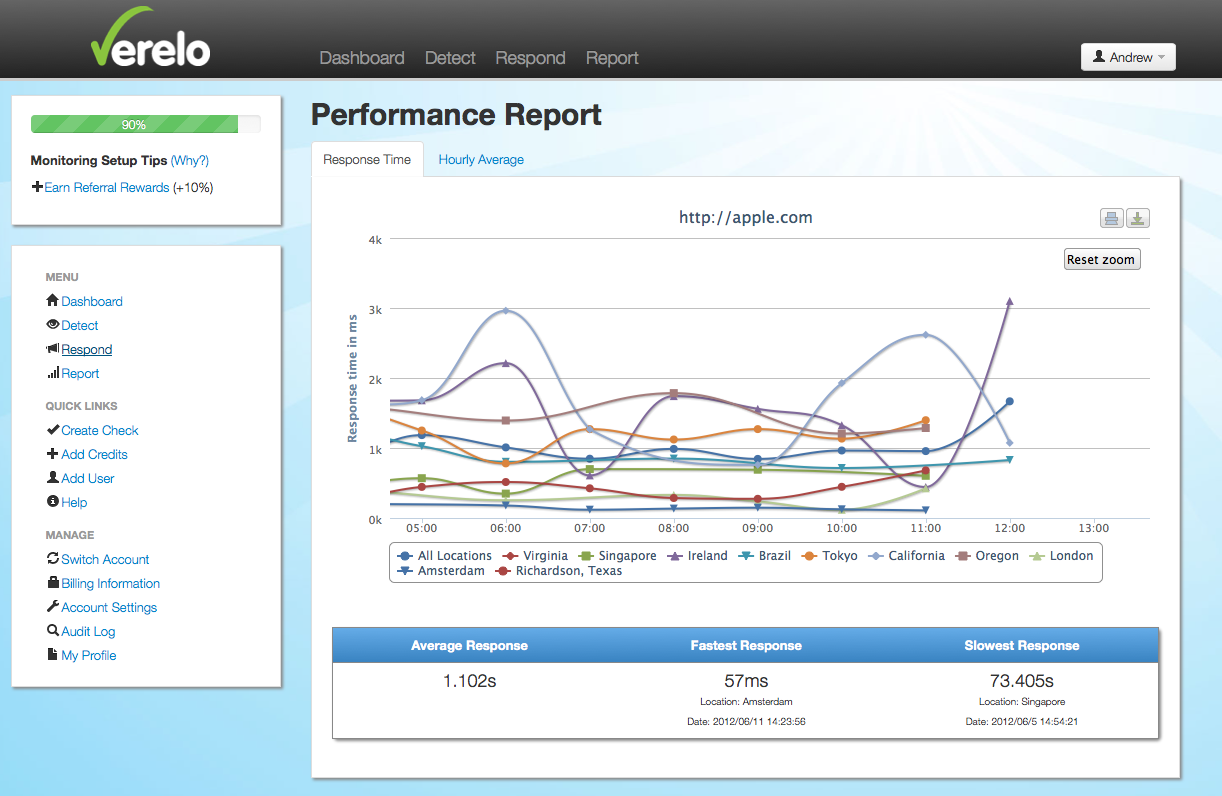Download the chart using export icon

tap(1138, 218)
